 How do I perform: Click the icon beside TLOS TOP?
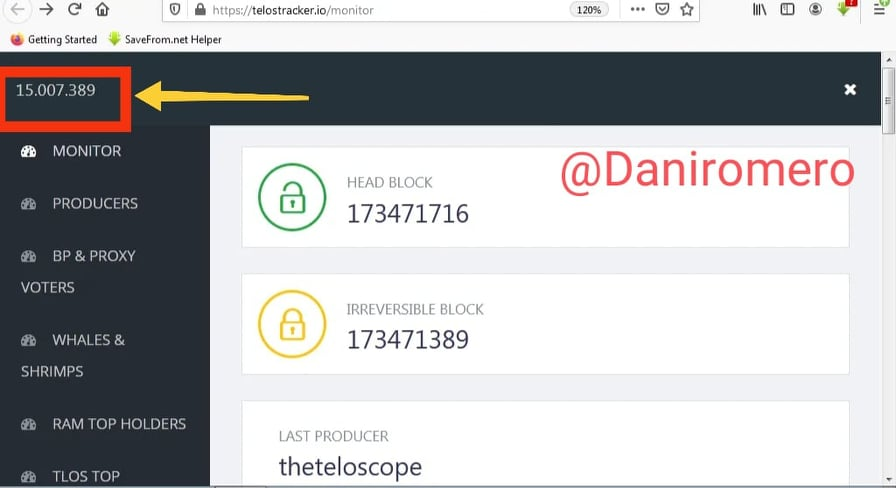click(x=29, y=477)
